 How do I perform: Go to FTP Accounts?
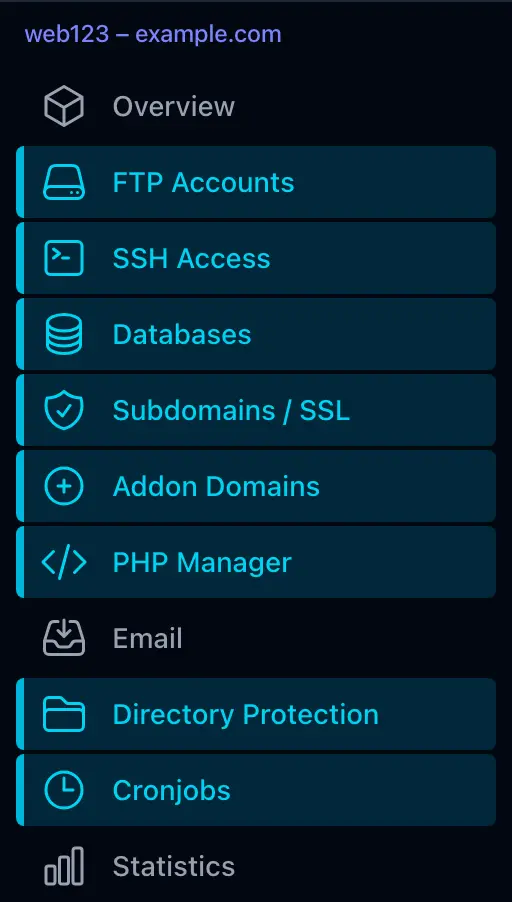click(x=256, y=182)
